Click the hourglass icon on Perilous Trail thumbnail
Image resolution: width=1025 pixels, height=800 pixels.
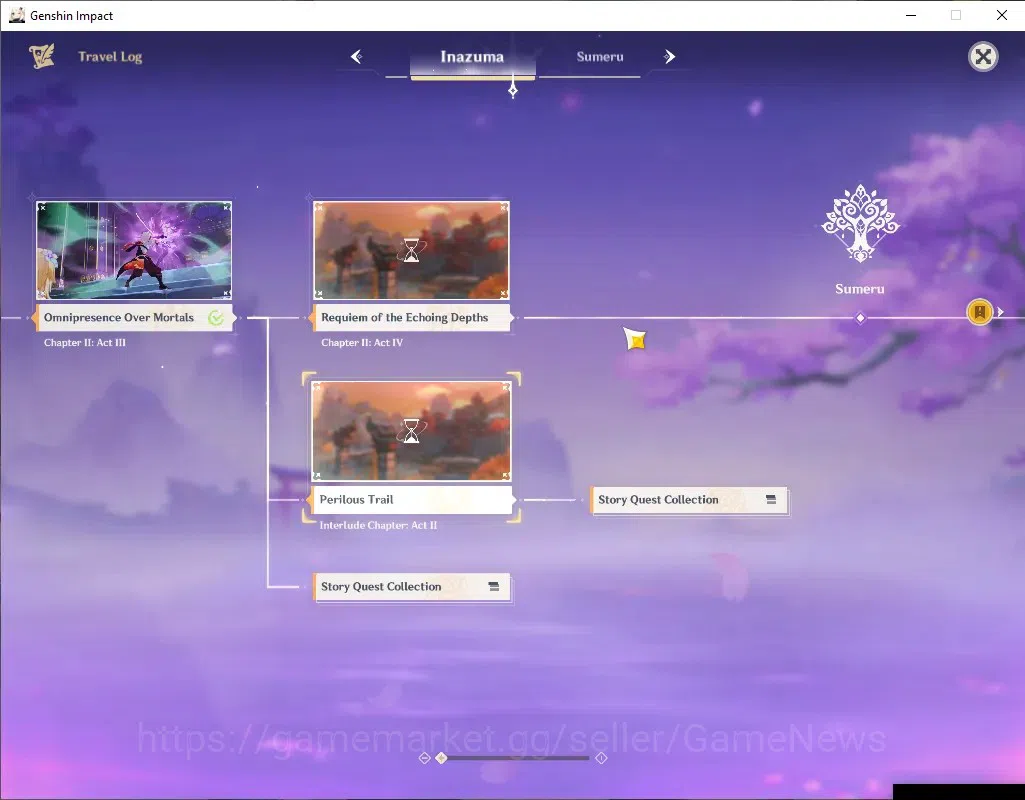tap(411, 431)
